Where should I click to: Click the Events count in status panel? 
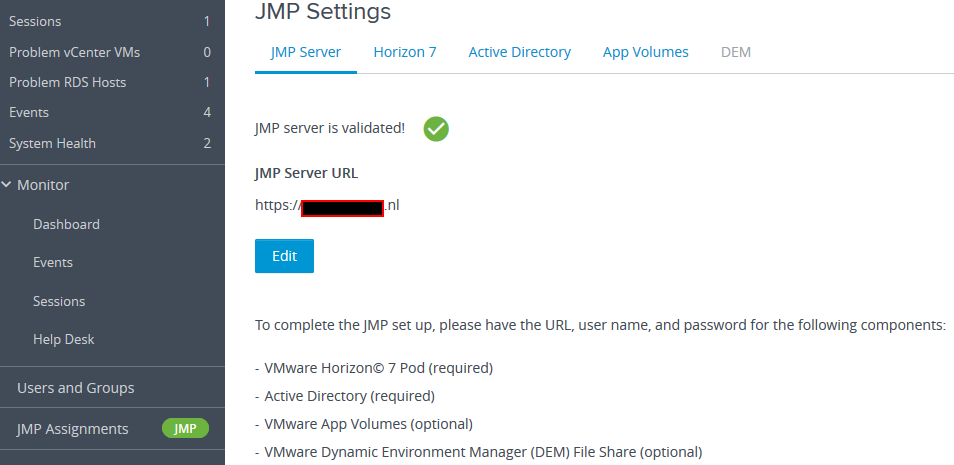[x=207, y=112]
